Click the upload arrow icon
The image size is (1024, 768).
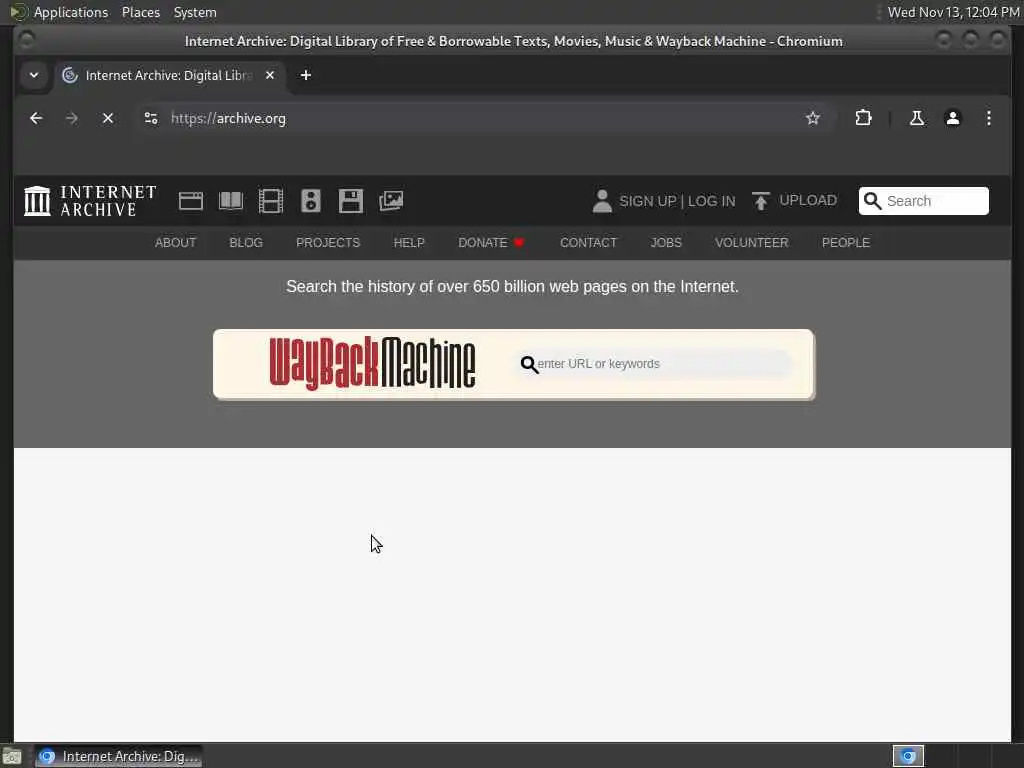coord(761,201)
